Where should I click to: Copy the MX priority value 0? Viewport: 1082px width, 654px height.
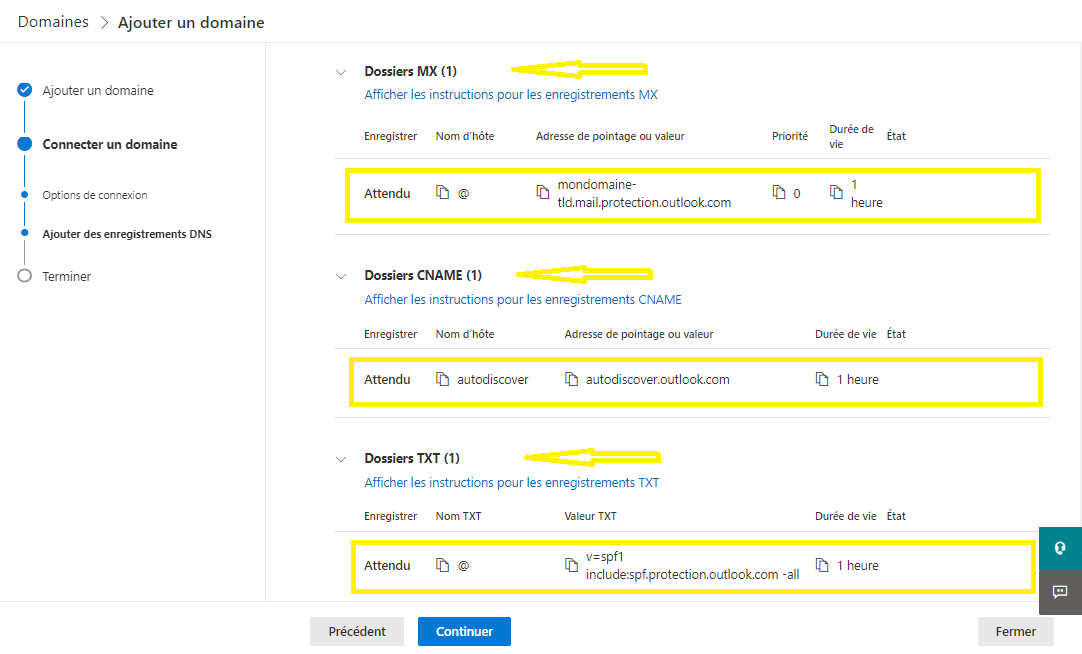[779, 192]
